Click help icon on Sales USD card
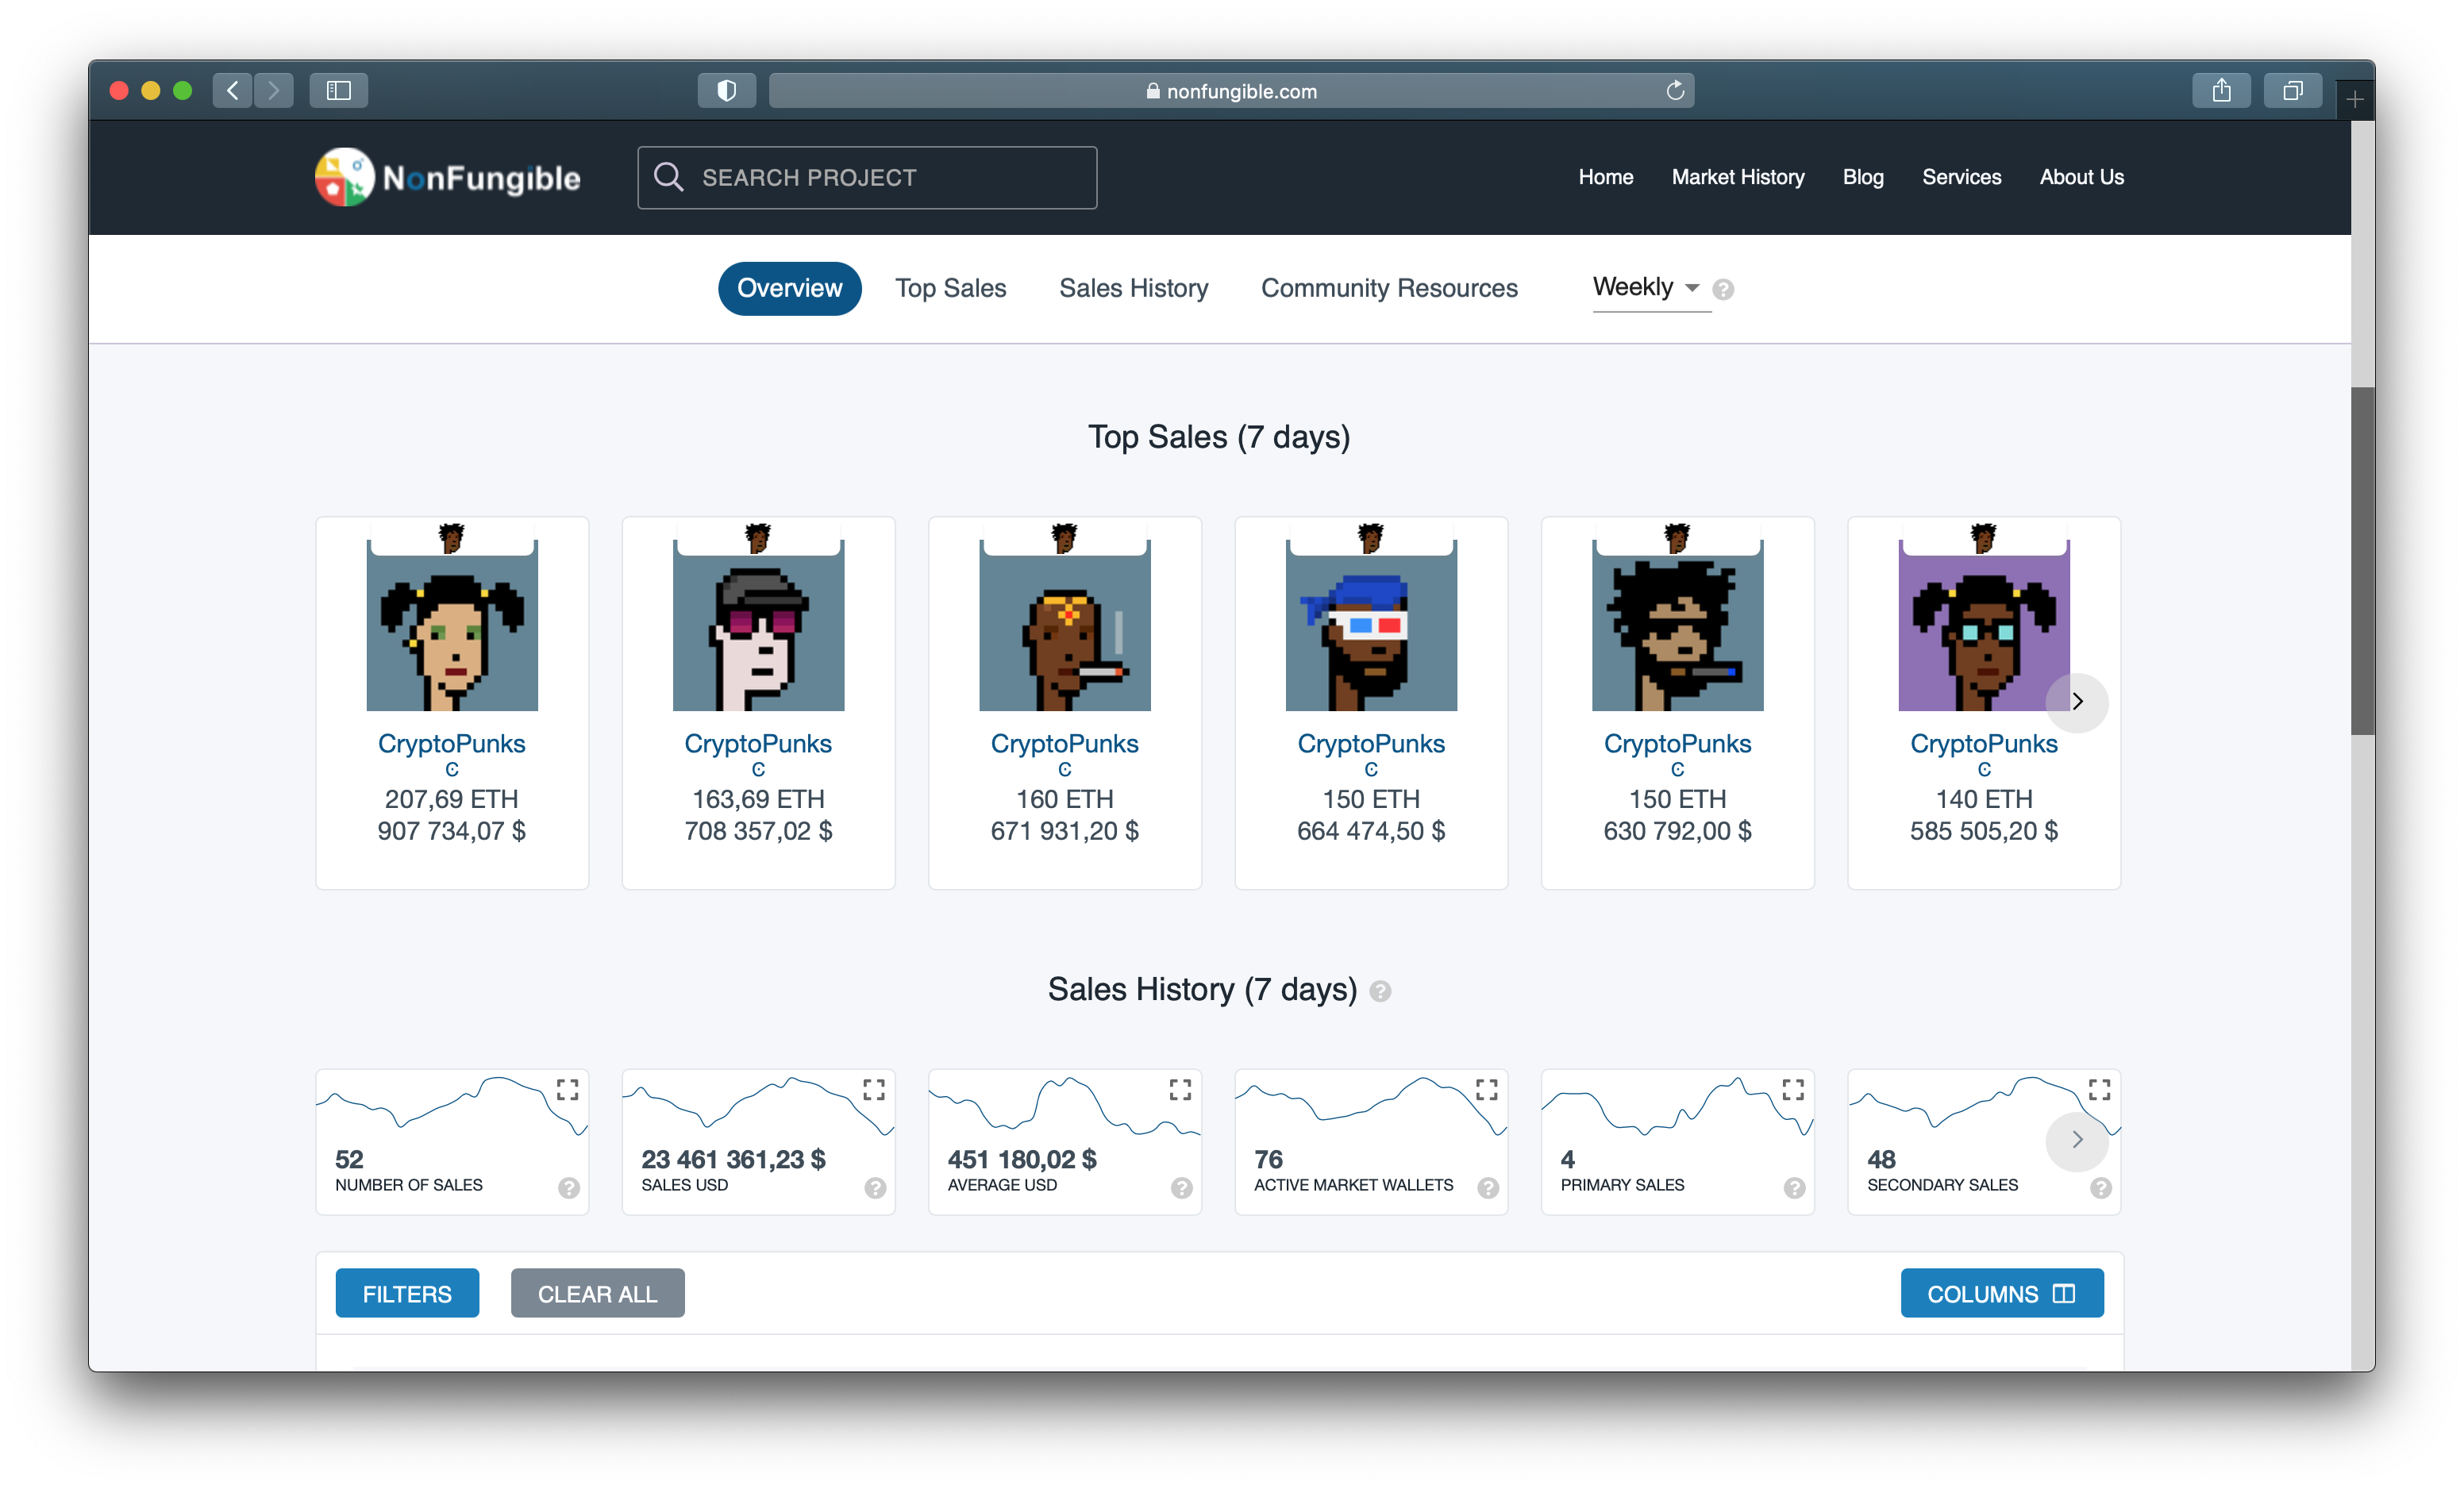2464x1489 pixels. [875, 1187]
